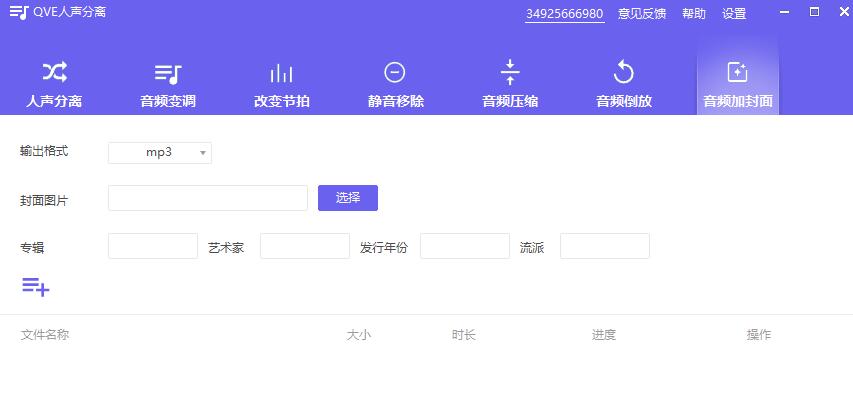
Task: Open the 设置 settings menu
Action: pos(734,14)
